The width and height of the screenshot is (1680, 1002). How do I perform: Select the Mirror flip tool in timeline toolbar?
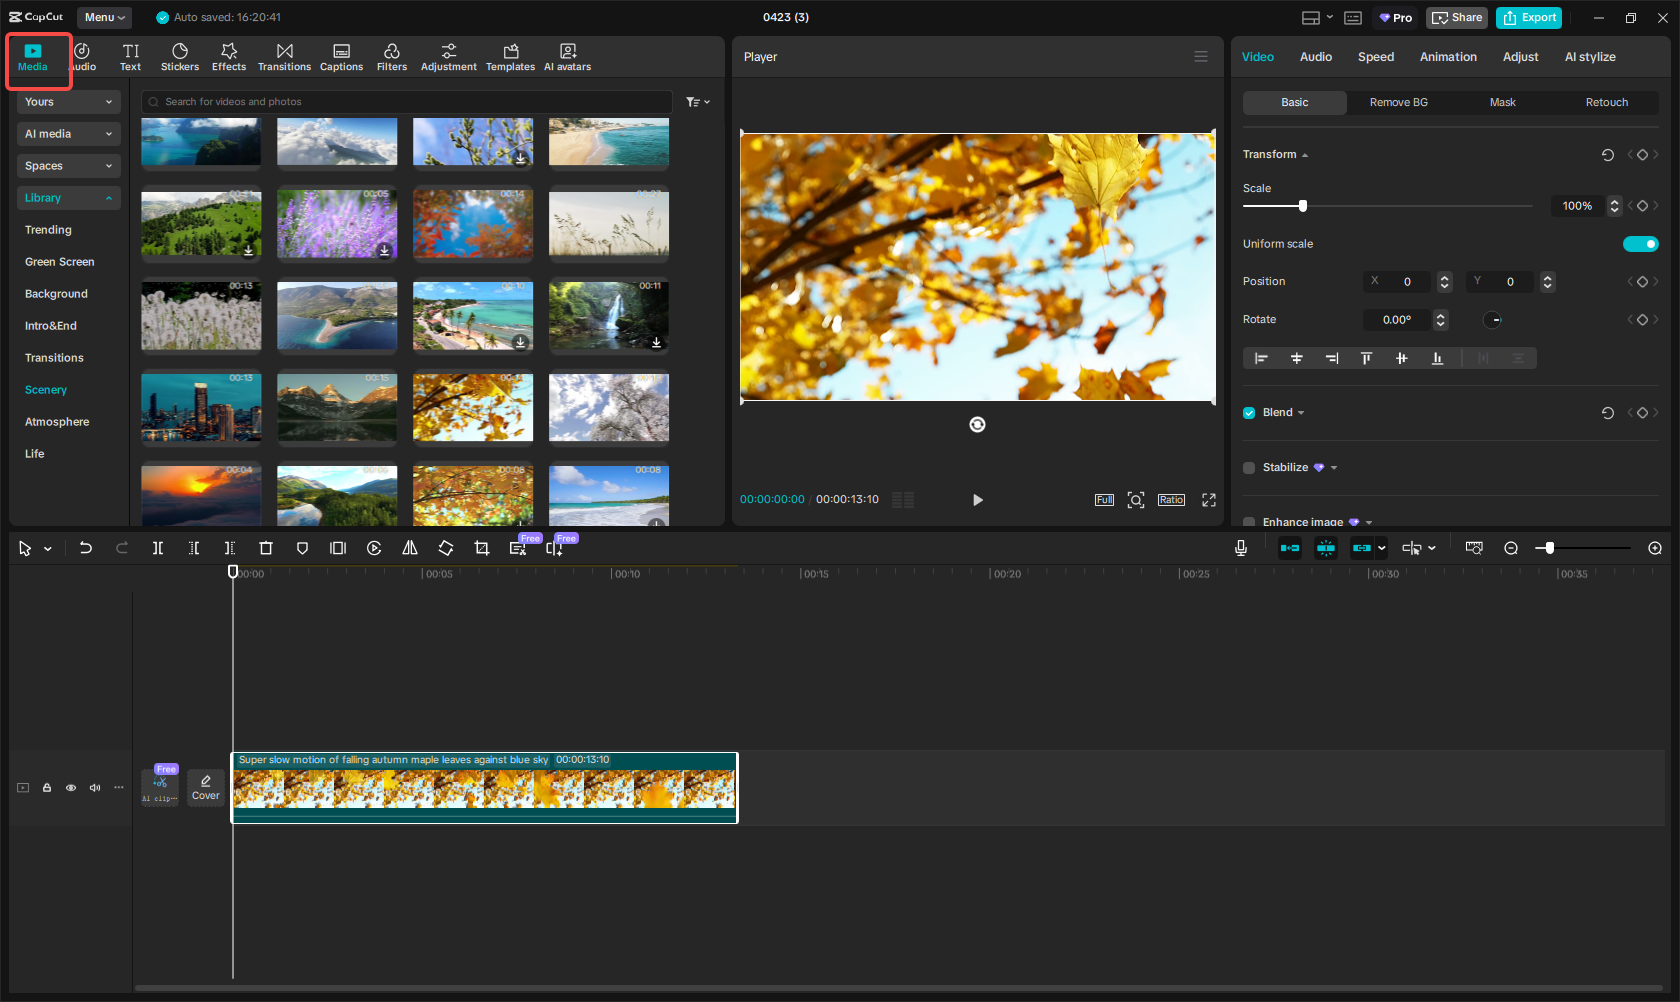pos(410,548)
